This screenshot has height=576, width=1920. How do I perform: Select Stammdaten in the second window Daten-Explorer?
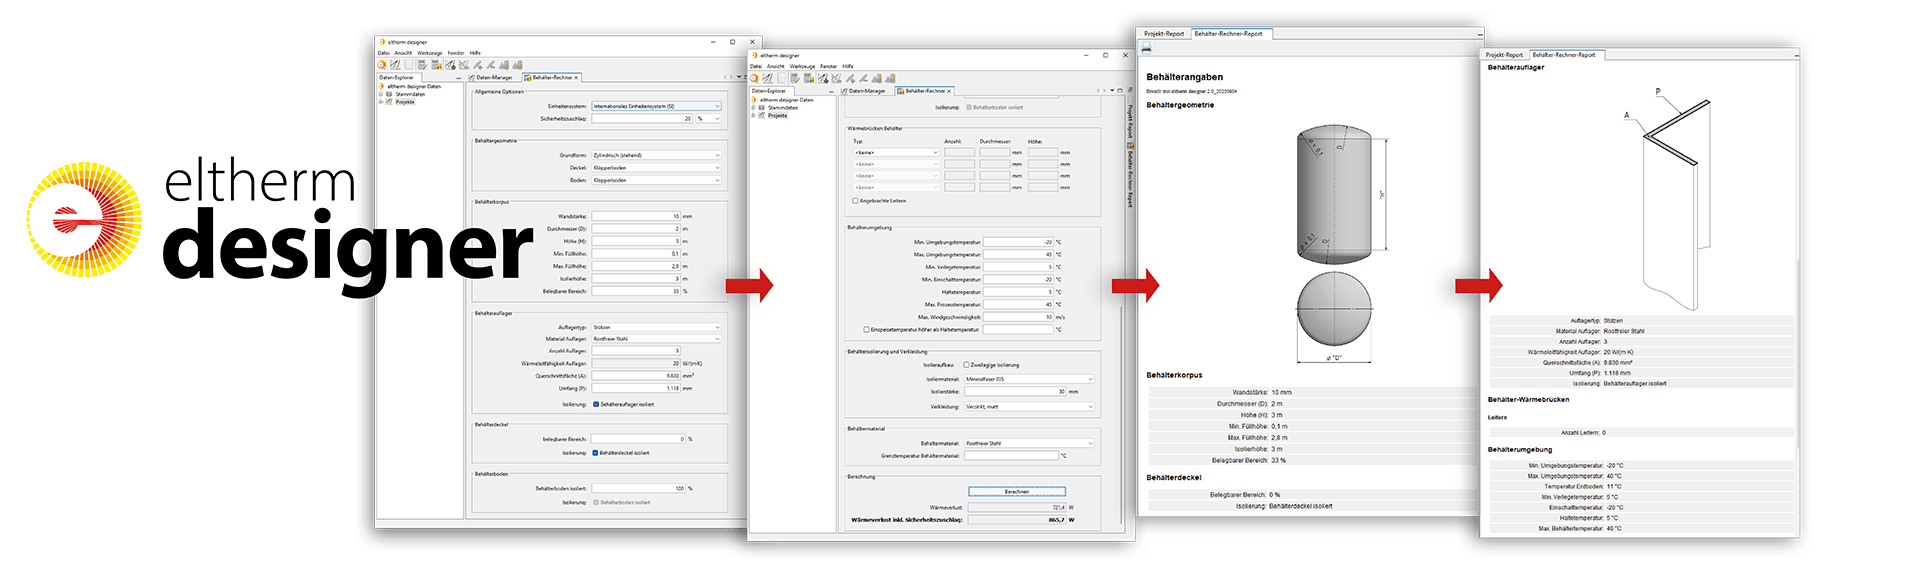coord(783,108)
